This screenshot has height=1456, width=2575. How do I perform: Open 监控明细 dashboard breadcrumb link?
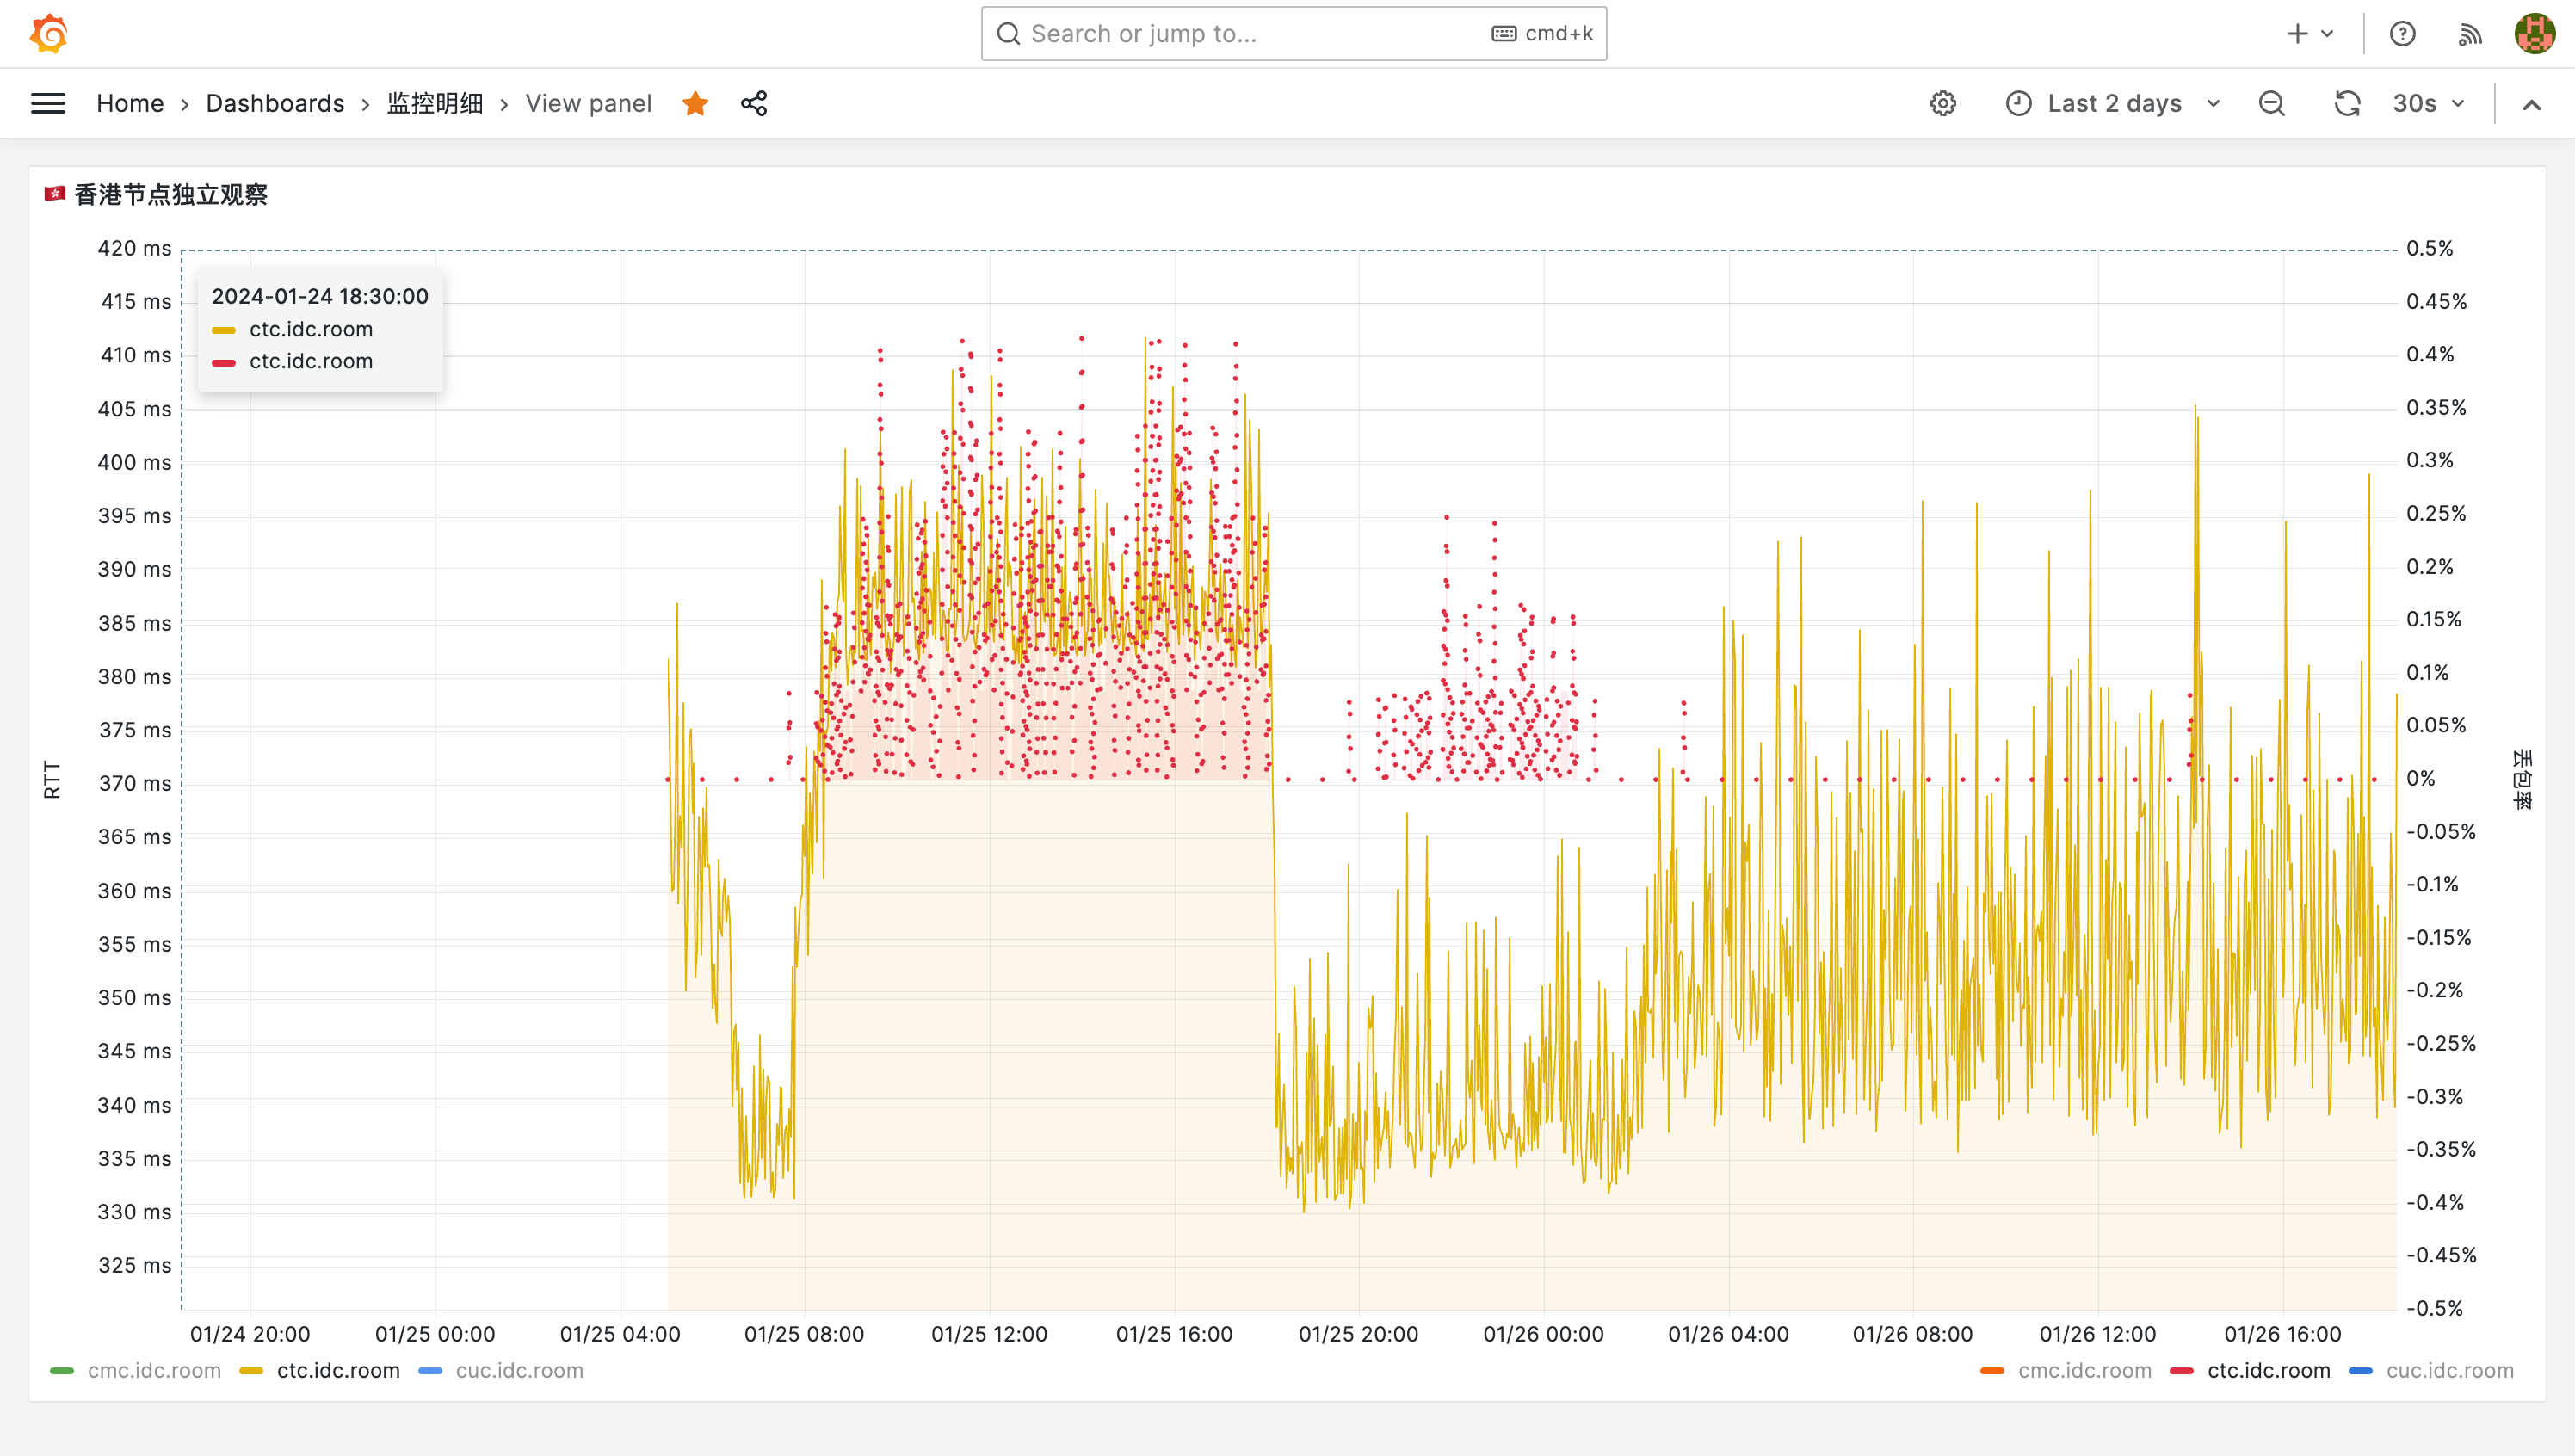(x=435, y=103)
